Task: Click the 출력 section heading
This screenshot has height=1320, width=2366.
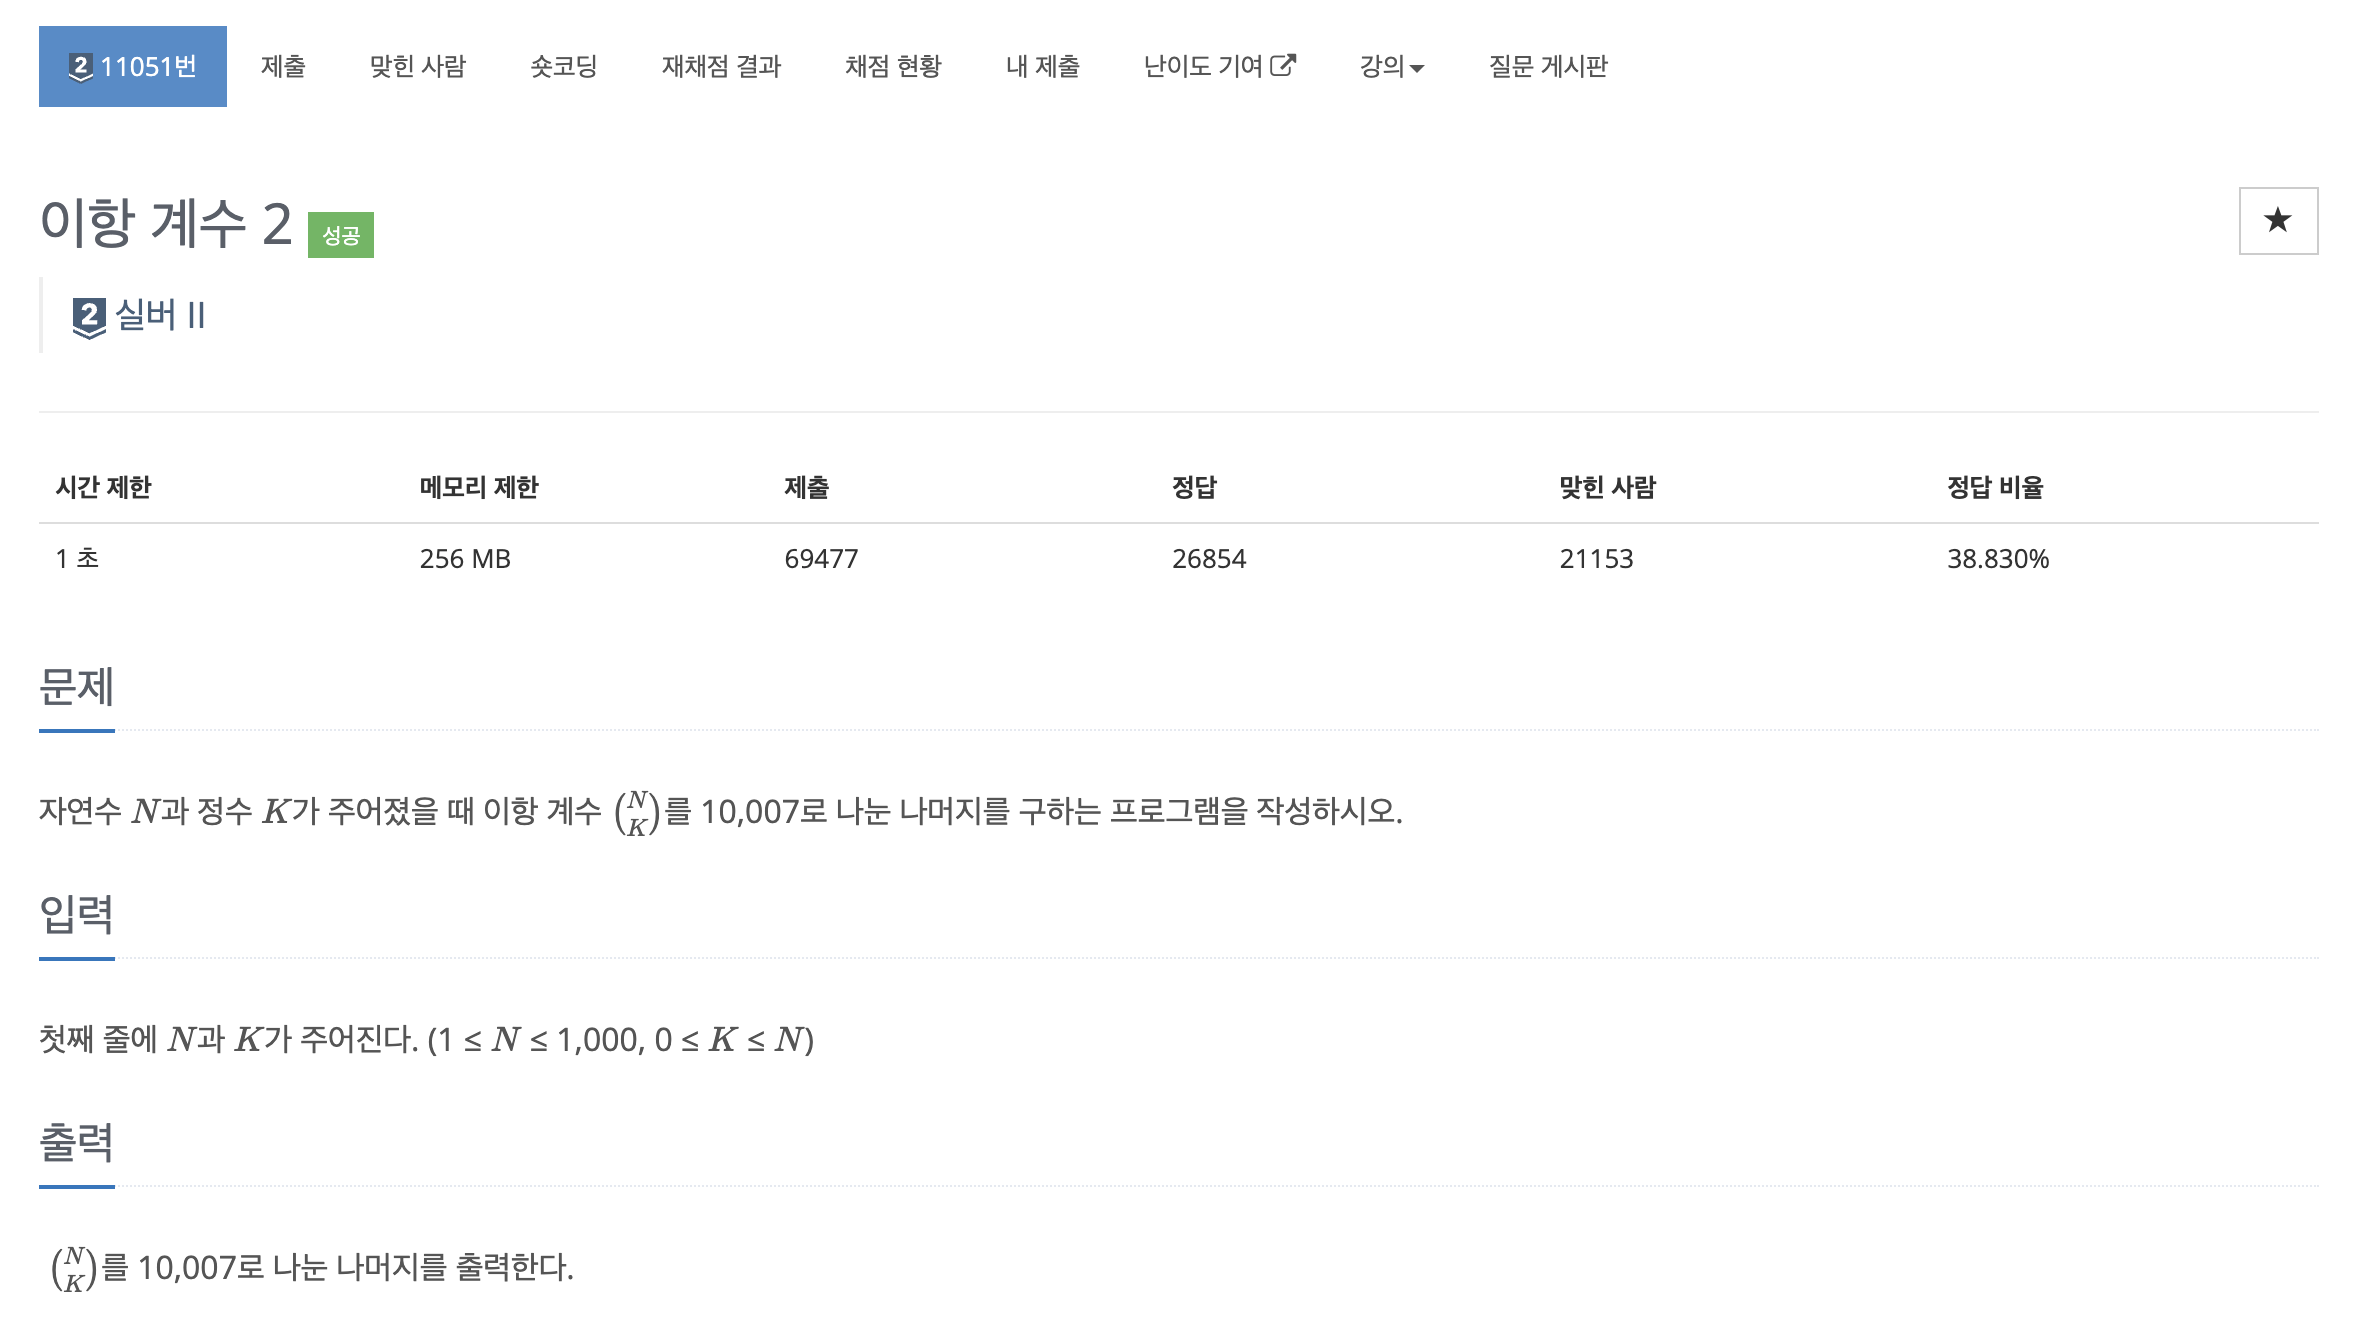Action: pos(77,1143)
